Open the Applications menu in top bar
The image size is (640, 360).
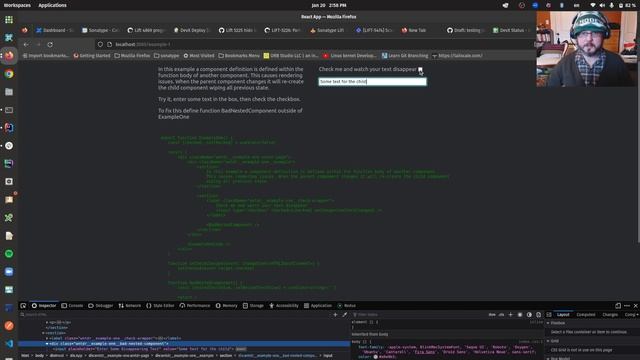pyautogui.click(x=52, y=5)
